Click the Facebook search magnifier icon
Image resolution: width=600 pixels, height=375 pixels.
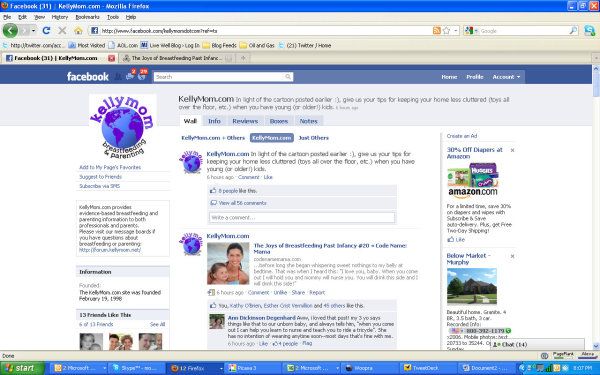288,77
